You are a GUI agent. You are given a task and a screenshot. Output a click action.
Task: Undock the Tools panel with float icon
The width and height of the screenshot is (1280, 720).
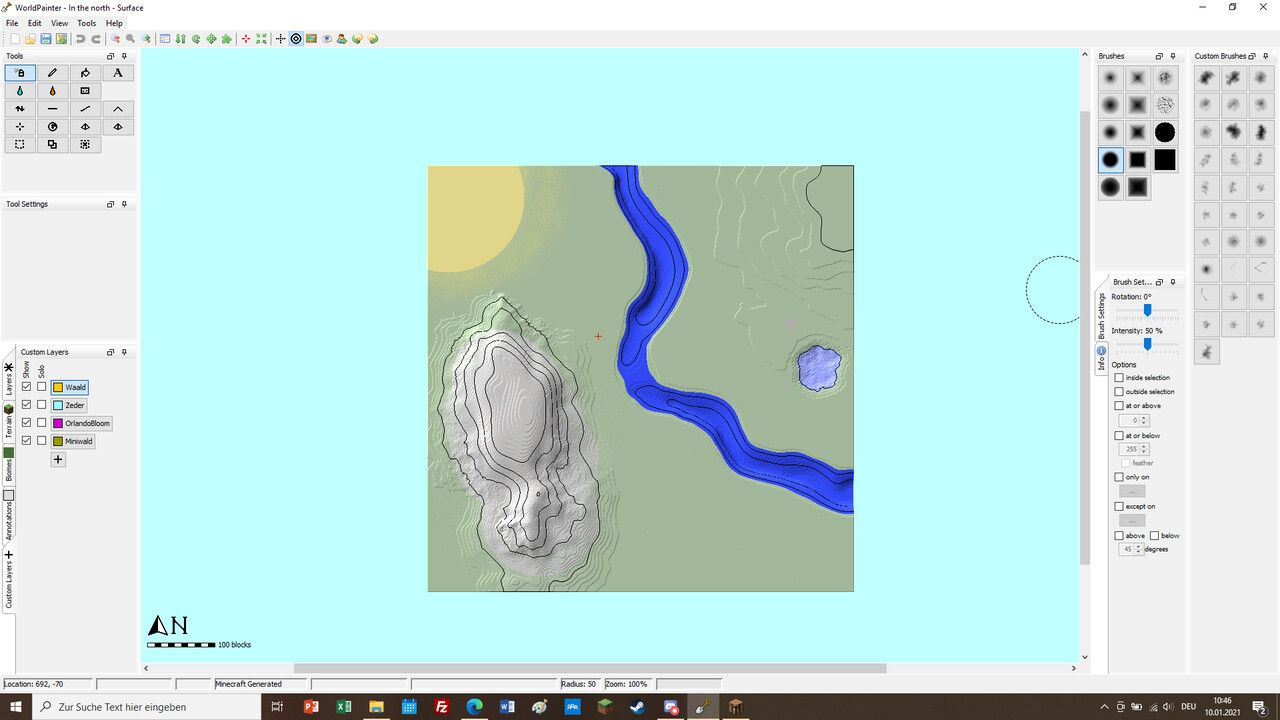[x=110, y=56]
